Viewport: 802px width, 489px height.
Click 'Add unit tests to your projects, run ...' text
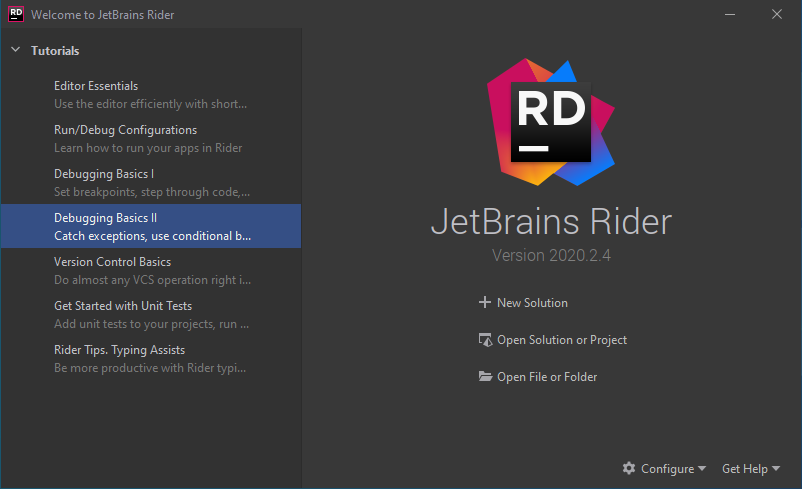pyautogui.click(x=151, y=324)
